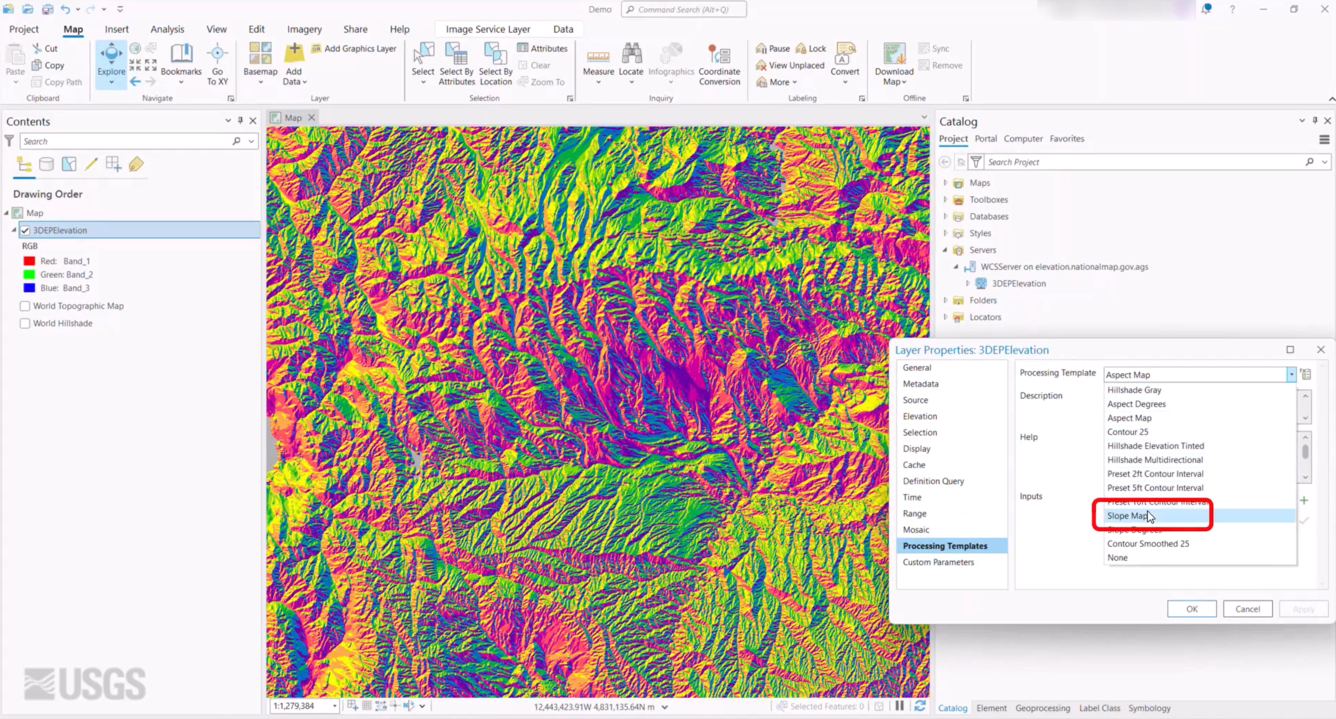The image size is (1336, 719).
Task: Expand the Styles node in Catalog
Action: point(945,233)
